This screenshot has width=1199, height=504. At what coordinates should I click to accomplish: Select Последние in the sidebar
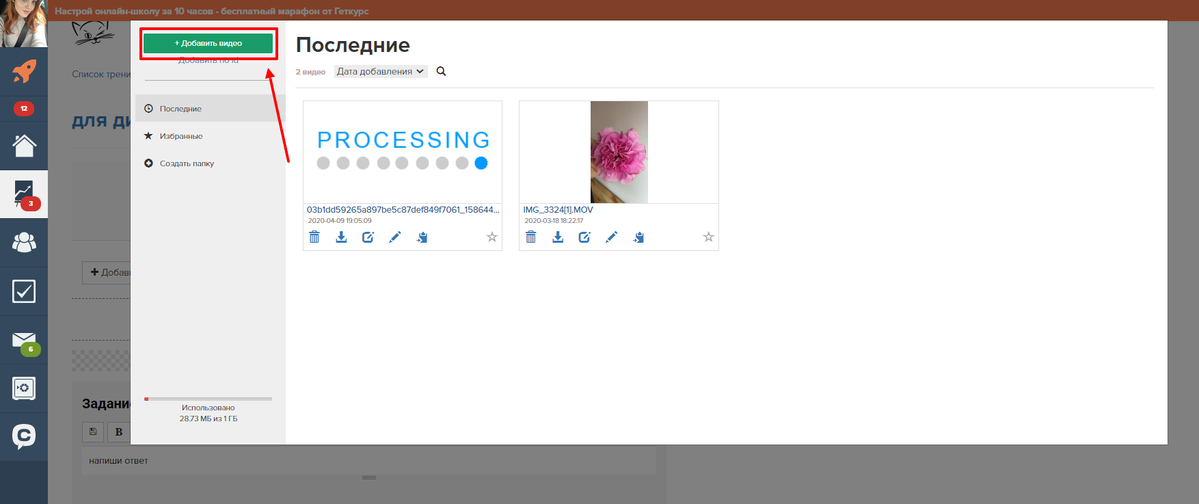180,108
